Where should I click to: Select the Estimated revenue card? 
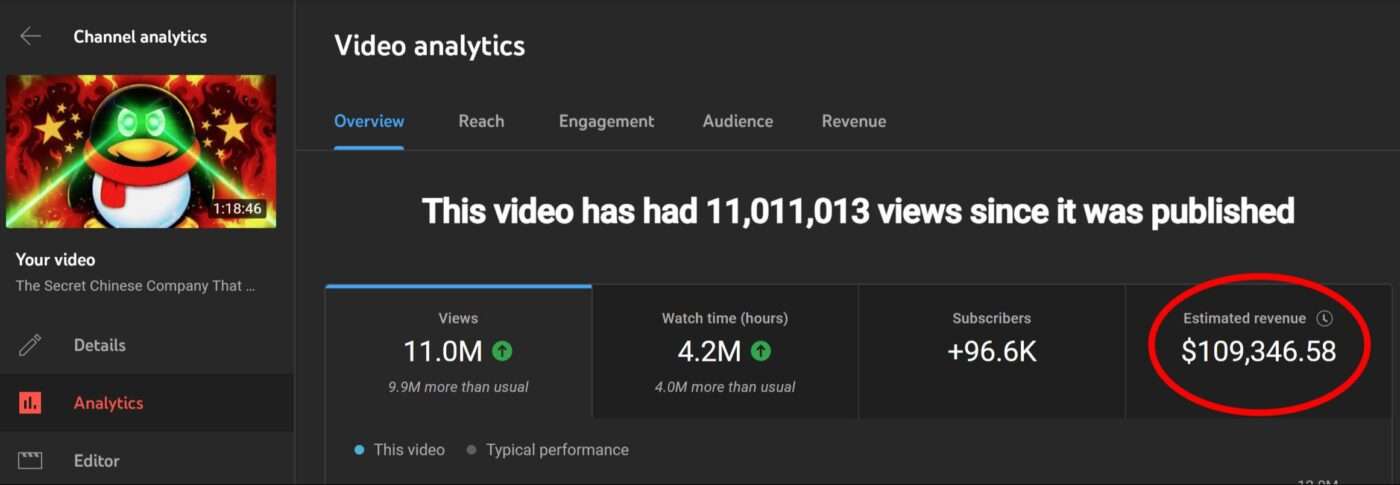[x=1258, y=352]
